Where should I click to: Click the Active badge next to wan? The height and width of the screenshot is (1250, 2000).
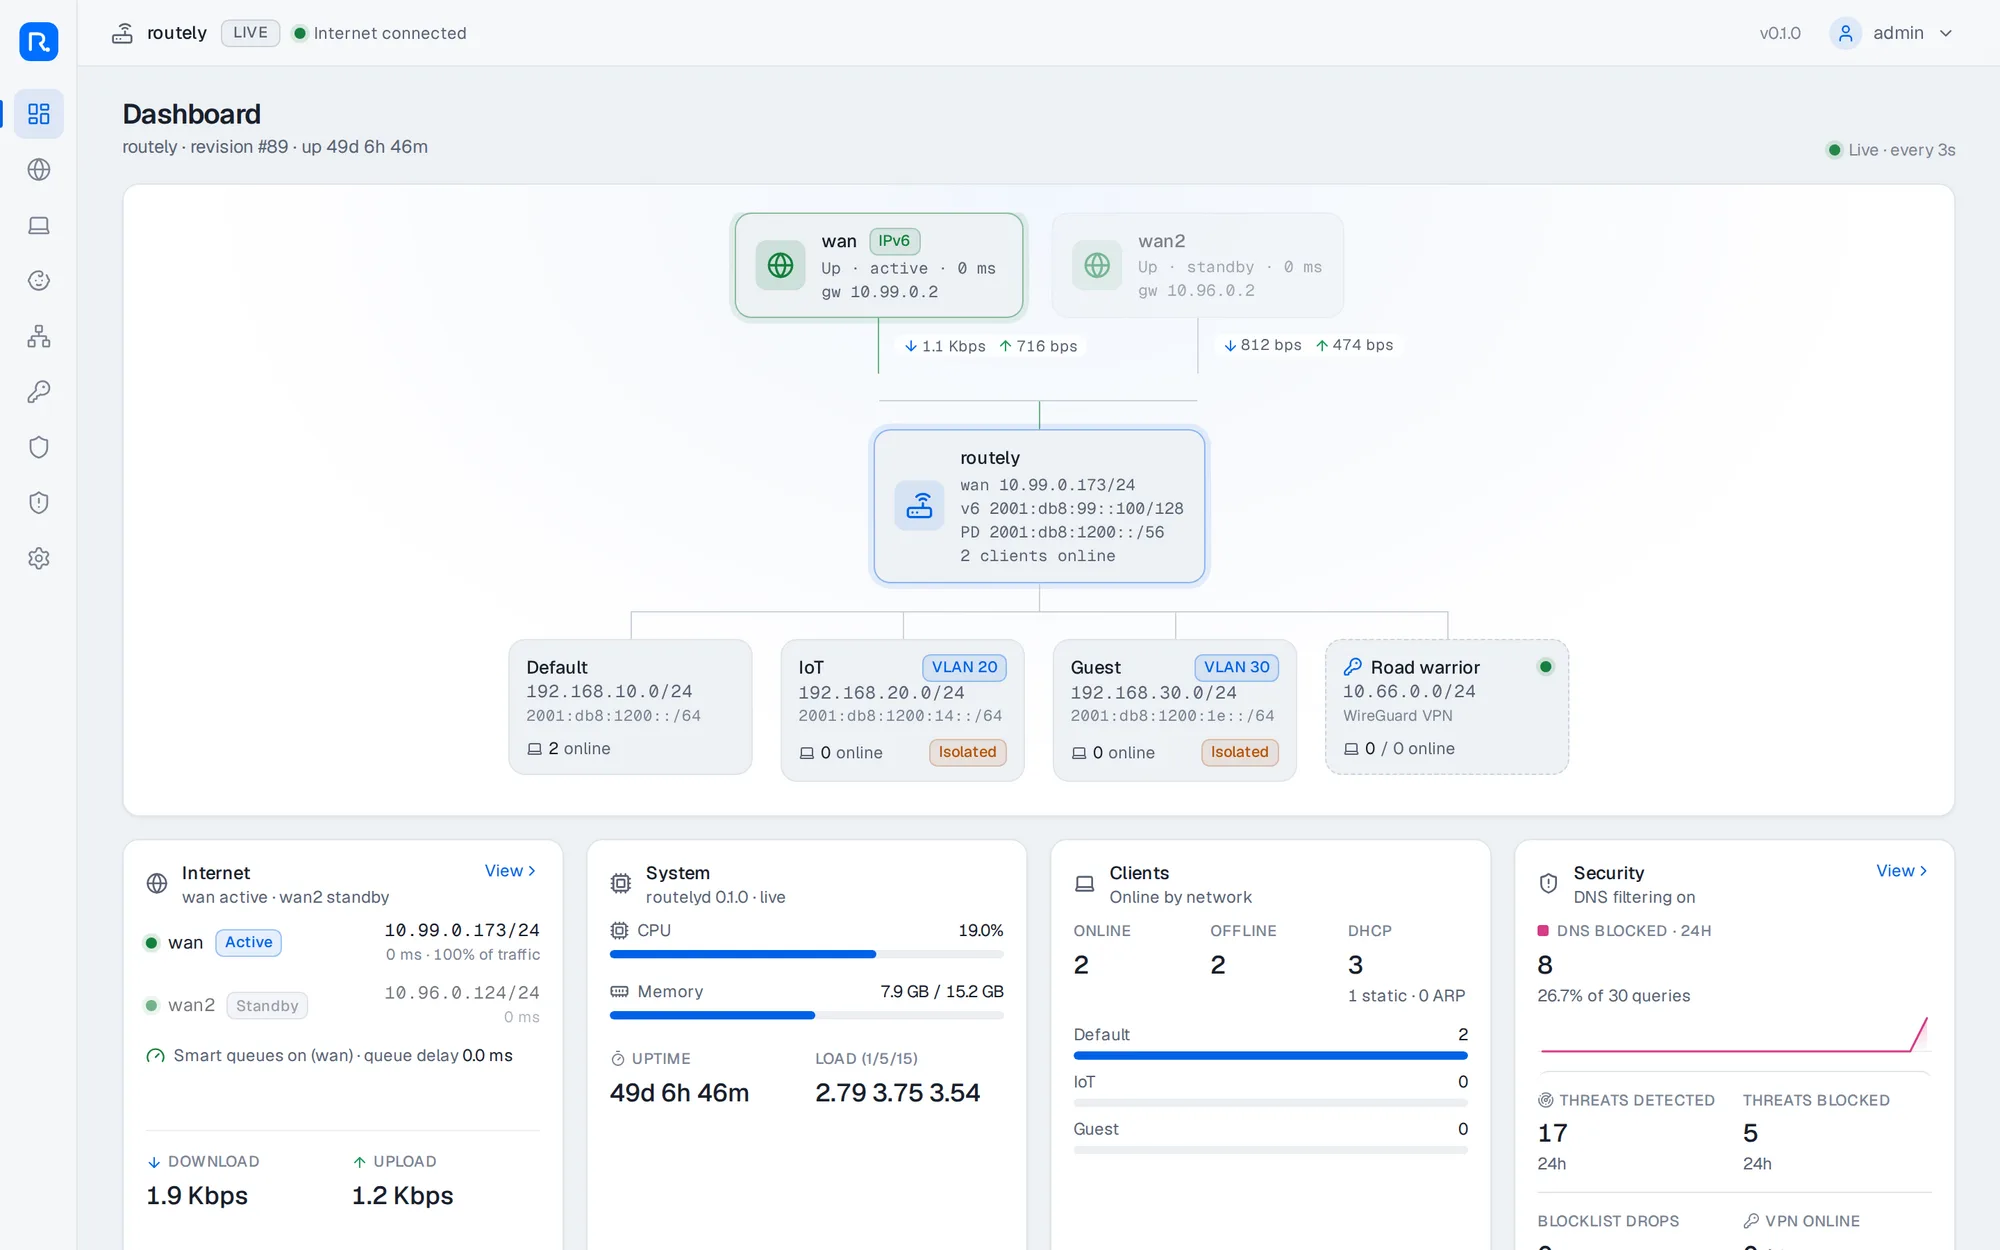tap(248, 942)
